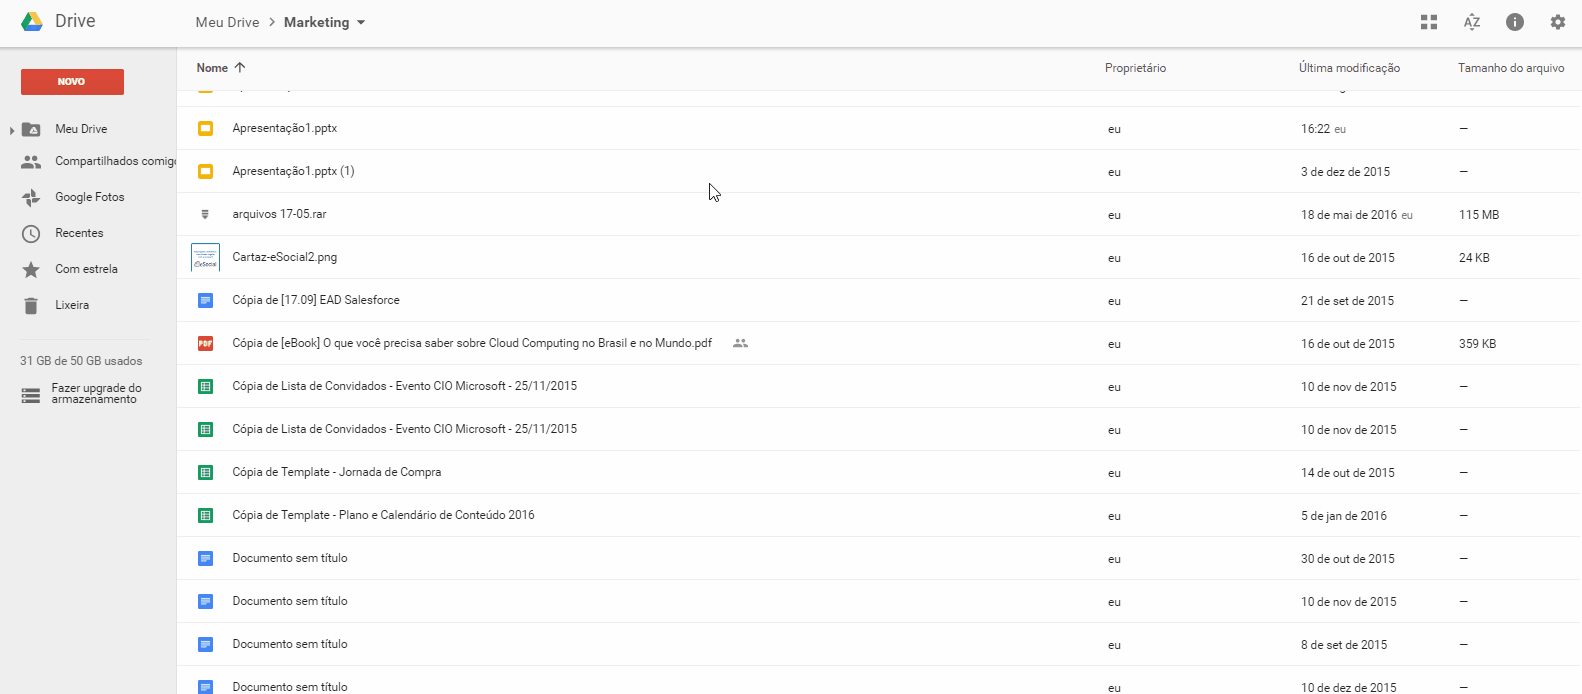The width and height of the screenshot is (1582, 694).
Task: Open Google Fotos in sidebar
Action: [x=90, y=197]
